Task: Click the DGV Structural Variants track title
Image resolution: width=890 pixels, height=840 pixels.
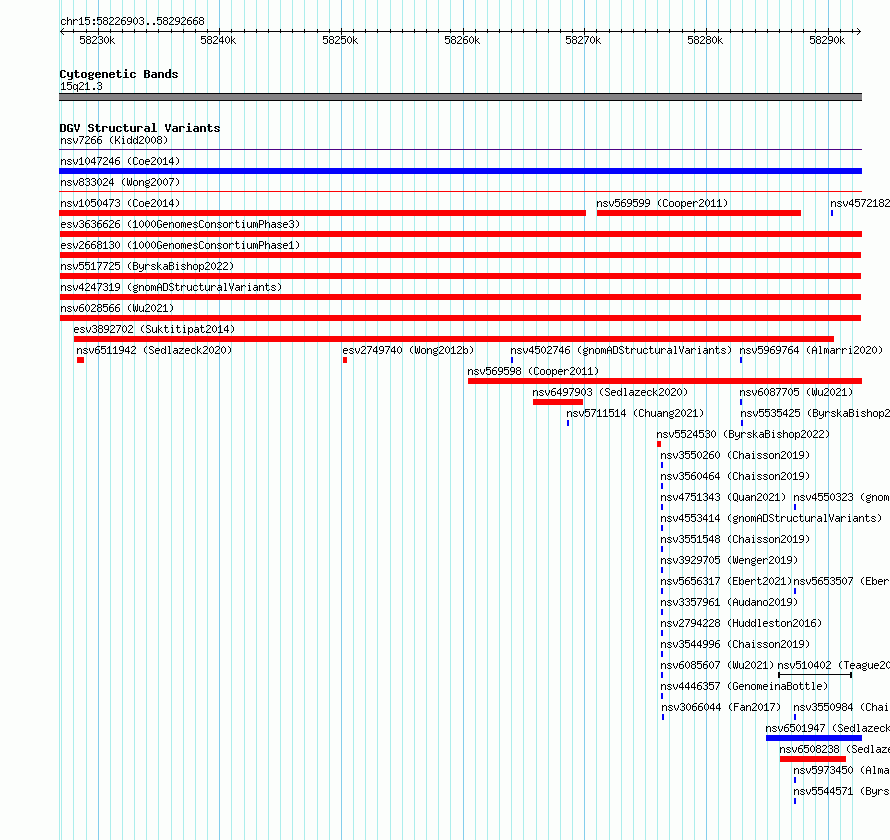Action: point(140,128)
